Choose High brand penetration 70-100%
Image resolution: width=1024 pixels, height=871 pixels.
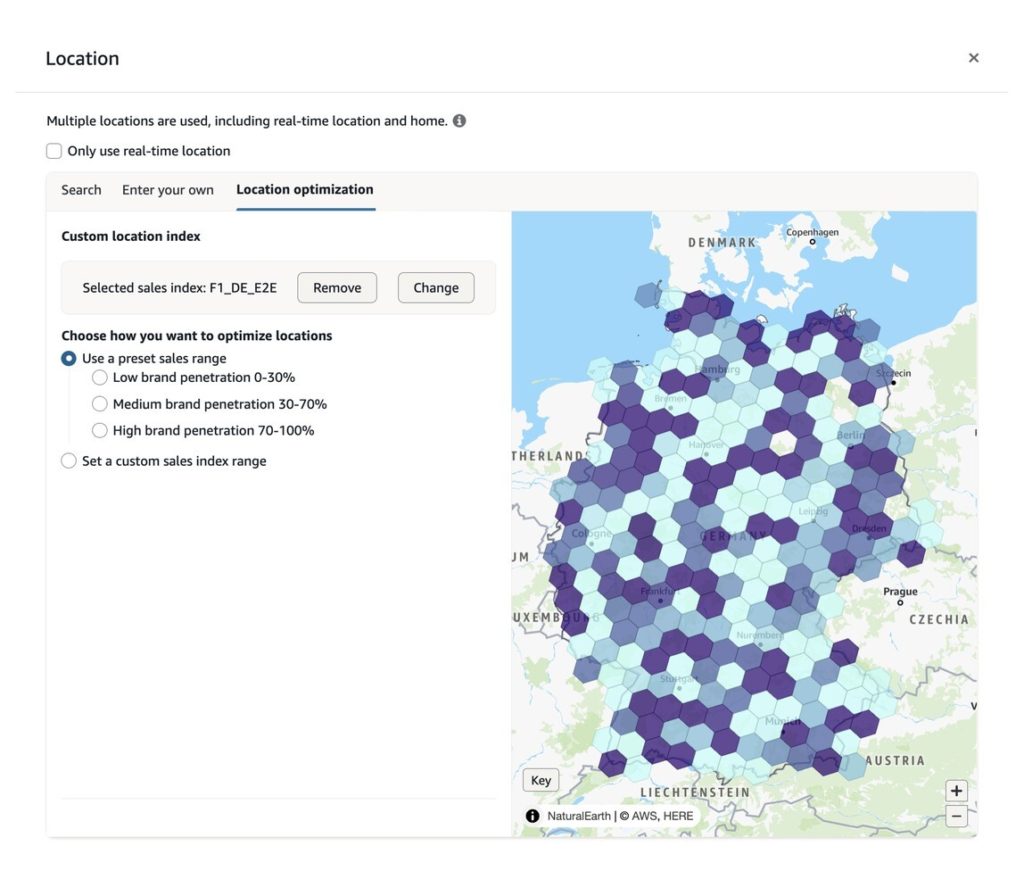point(99,430)
